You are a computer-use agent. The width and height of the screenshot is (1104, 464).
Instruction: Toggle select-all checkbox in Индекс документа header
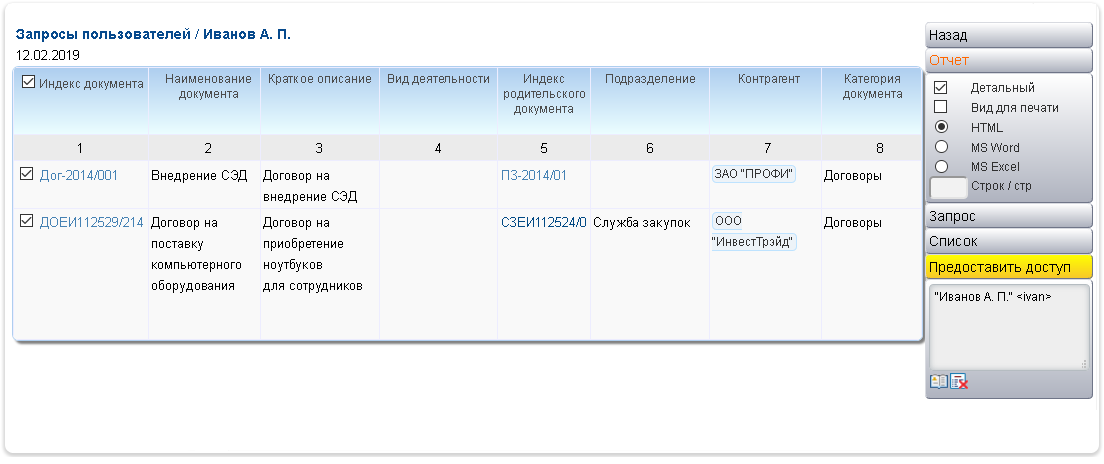[x=28, y=82]
